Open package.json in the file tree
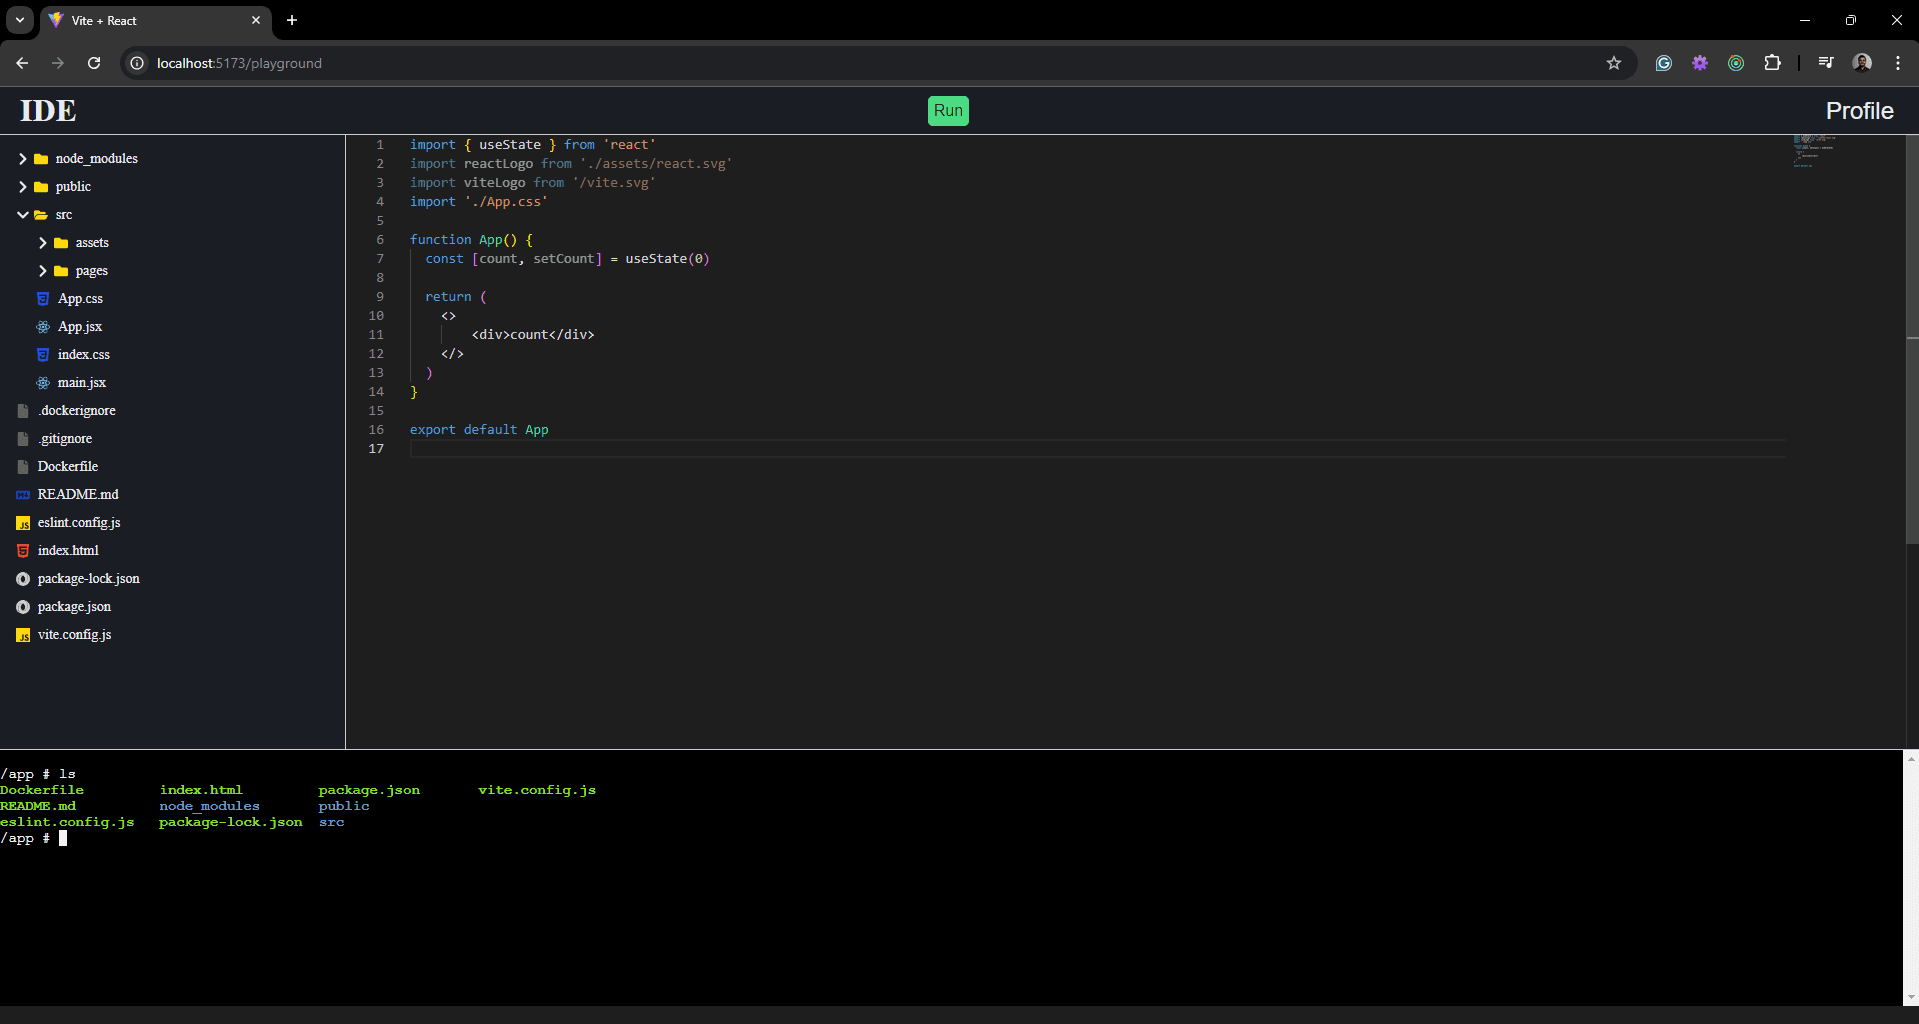This screenshot has height=1024, width=1919. point(74,607)
